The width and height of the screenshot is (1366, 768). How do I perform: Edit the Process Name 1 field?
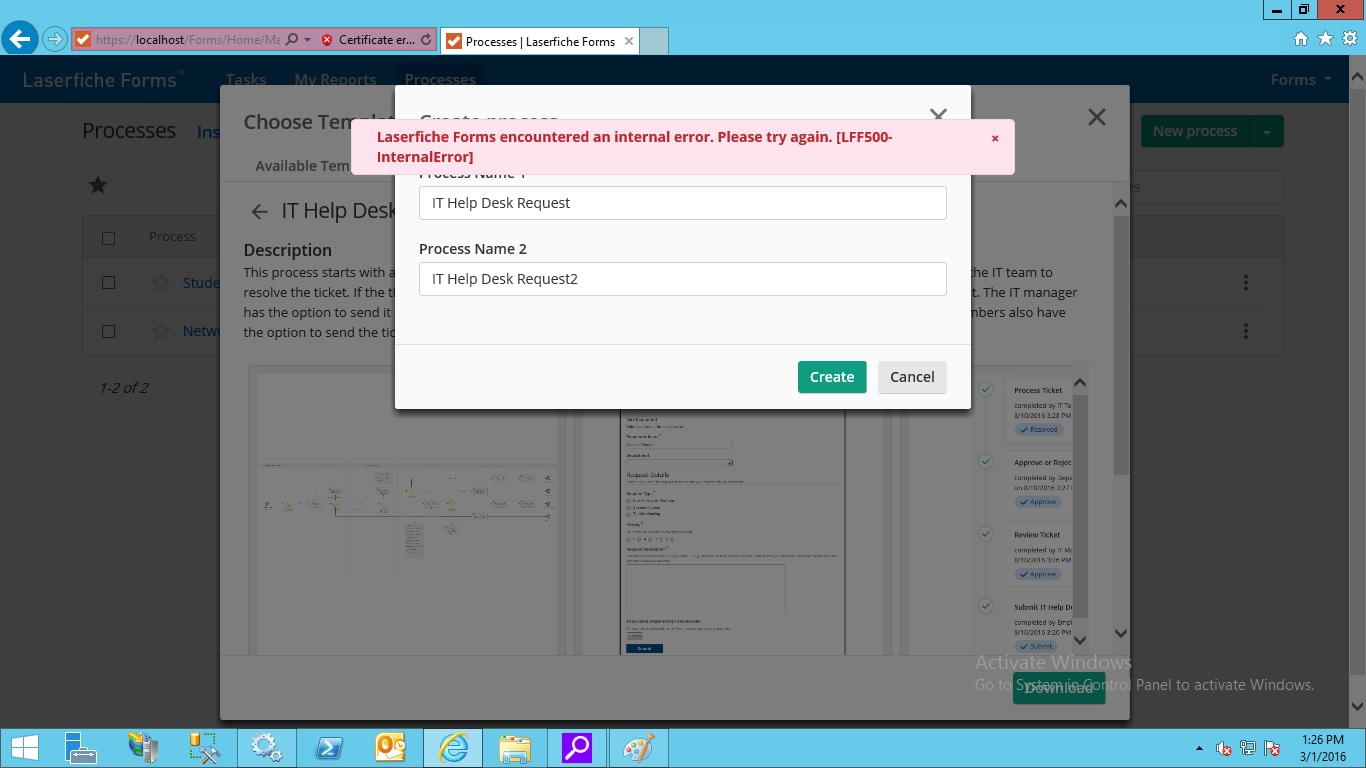[683, 203]
